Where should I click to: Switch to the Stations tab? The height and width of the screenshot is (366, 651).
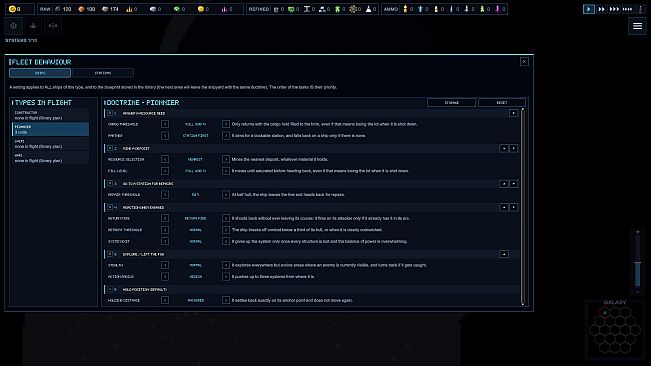(103, 73)
